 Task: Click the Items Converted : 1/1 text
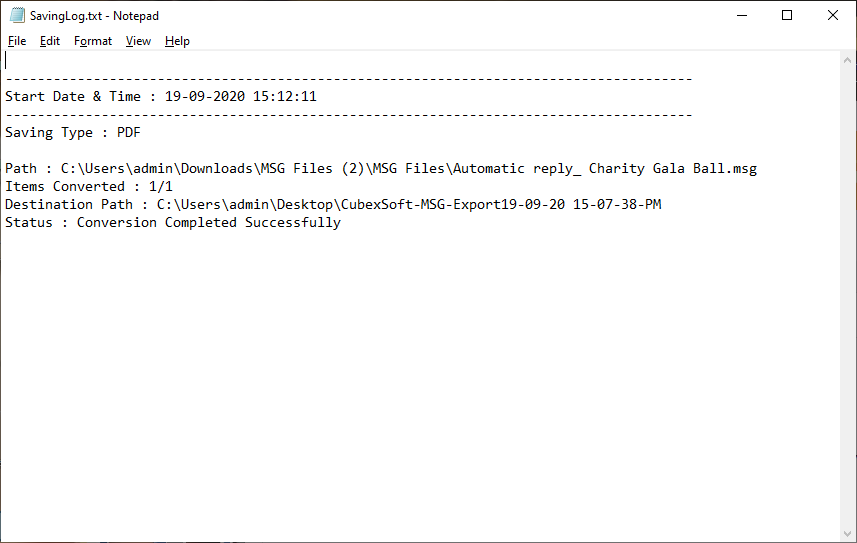(89, 186)
